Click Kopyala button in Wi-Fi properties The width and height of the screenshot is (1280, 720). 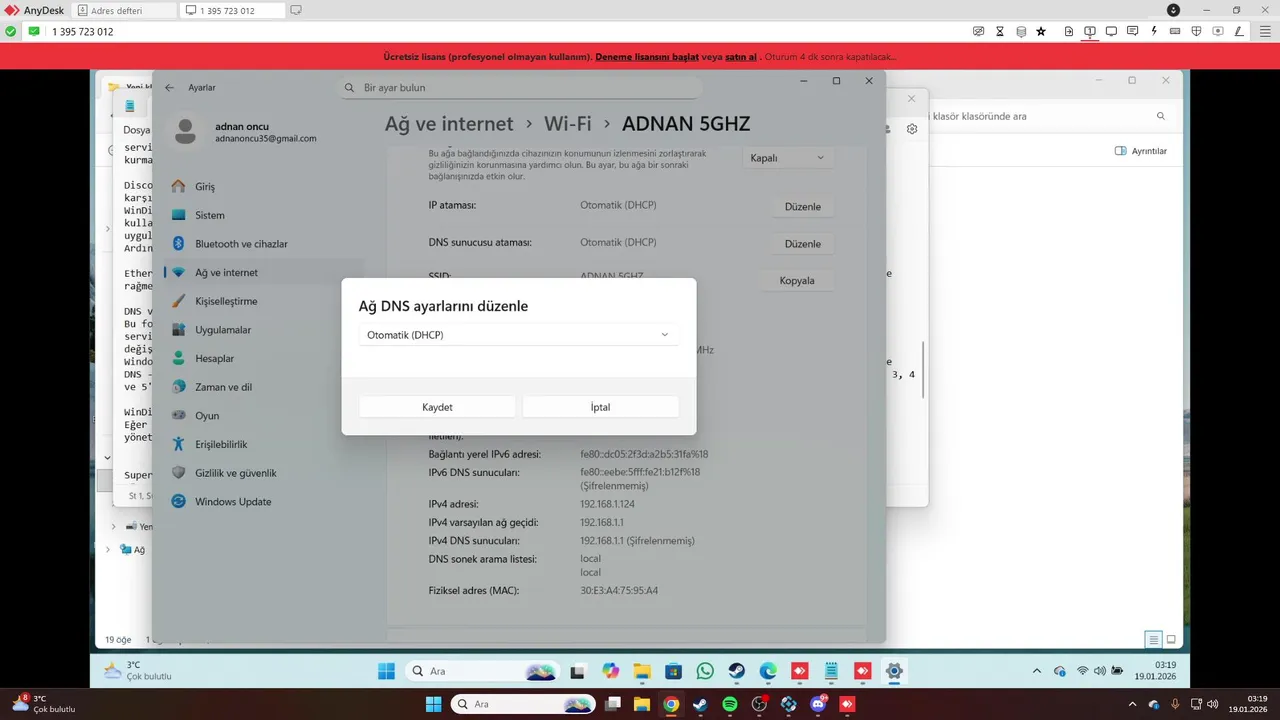797,281
